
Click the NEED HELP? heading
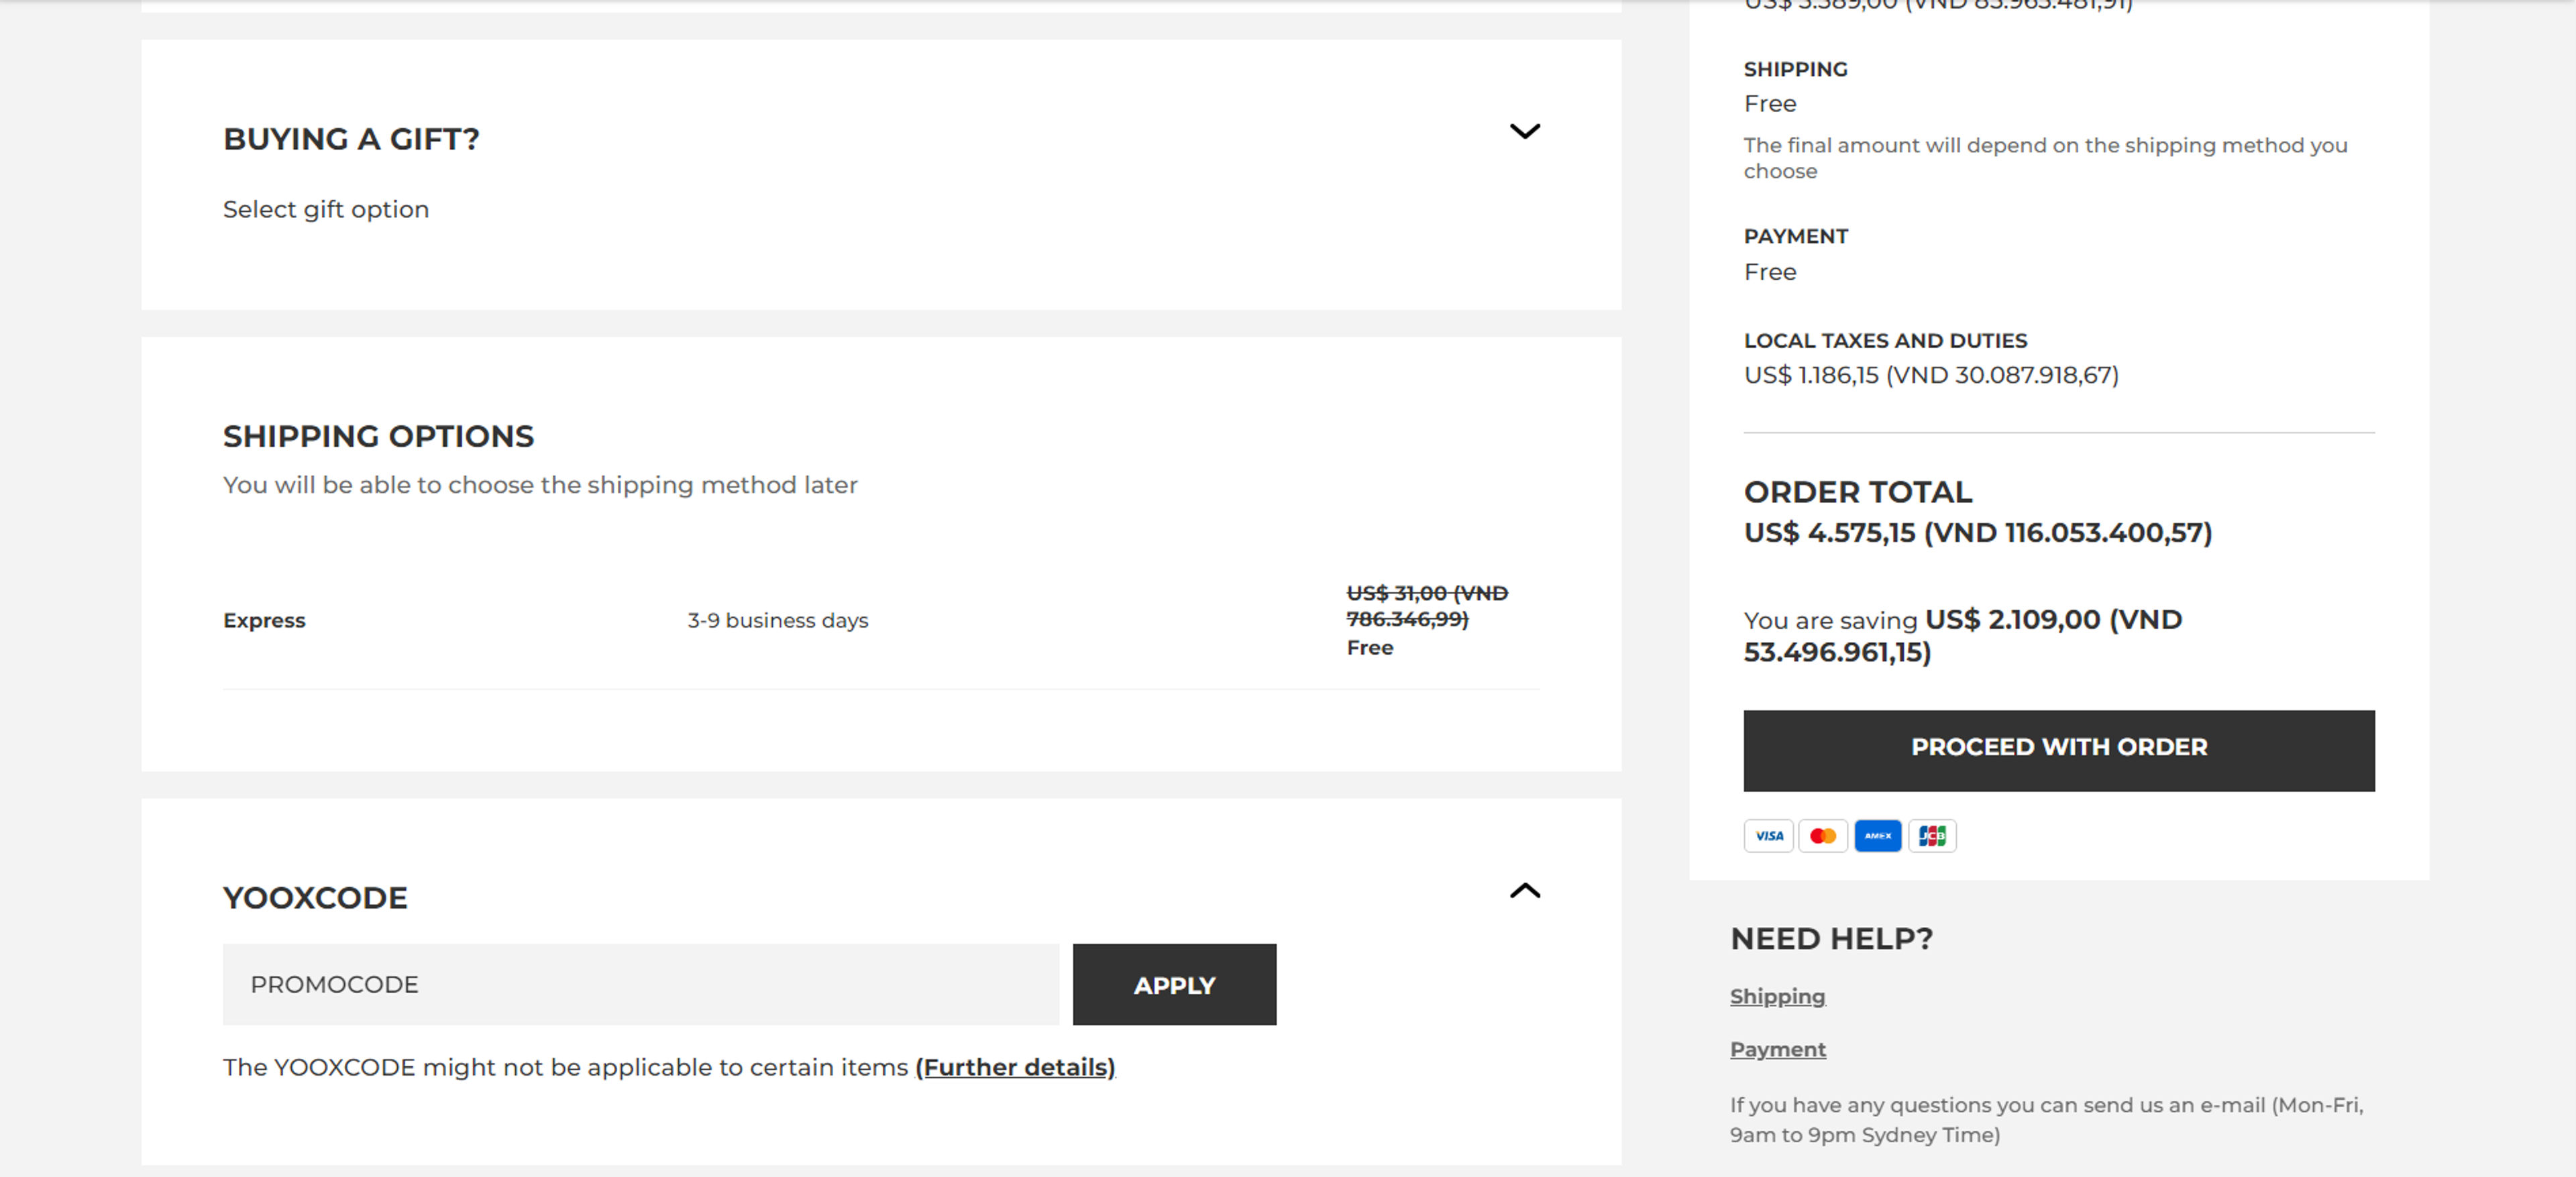1831,939
